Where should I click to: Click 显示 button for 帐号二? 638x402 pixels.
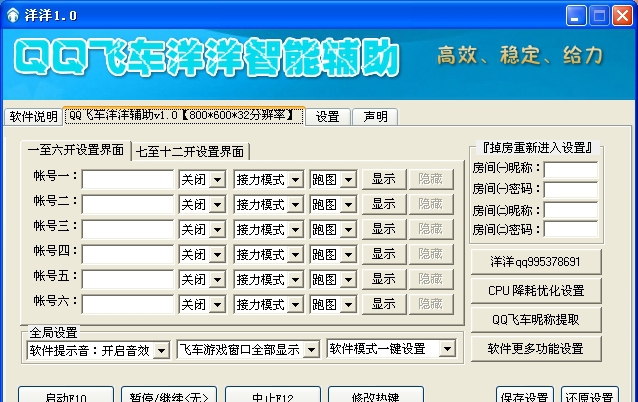(384, 204)
